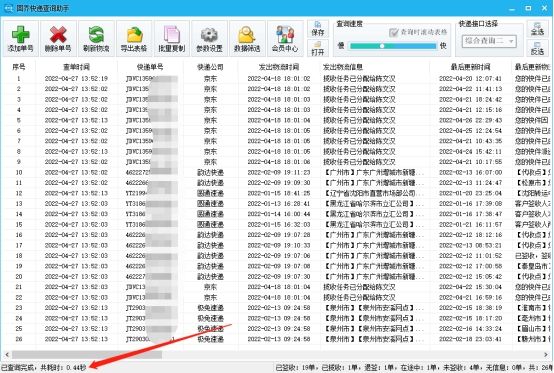Click row 12 send time 2022-01-15 18:41:25
554x373 pixels.
coord(279,193)
